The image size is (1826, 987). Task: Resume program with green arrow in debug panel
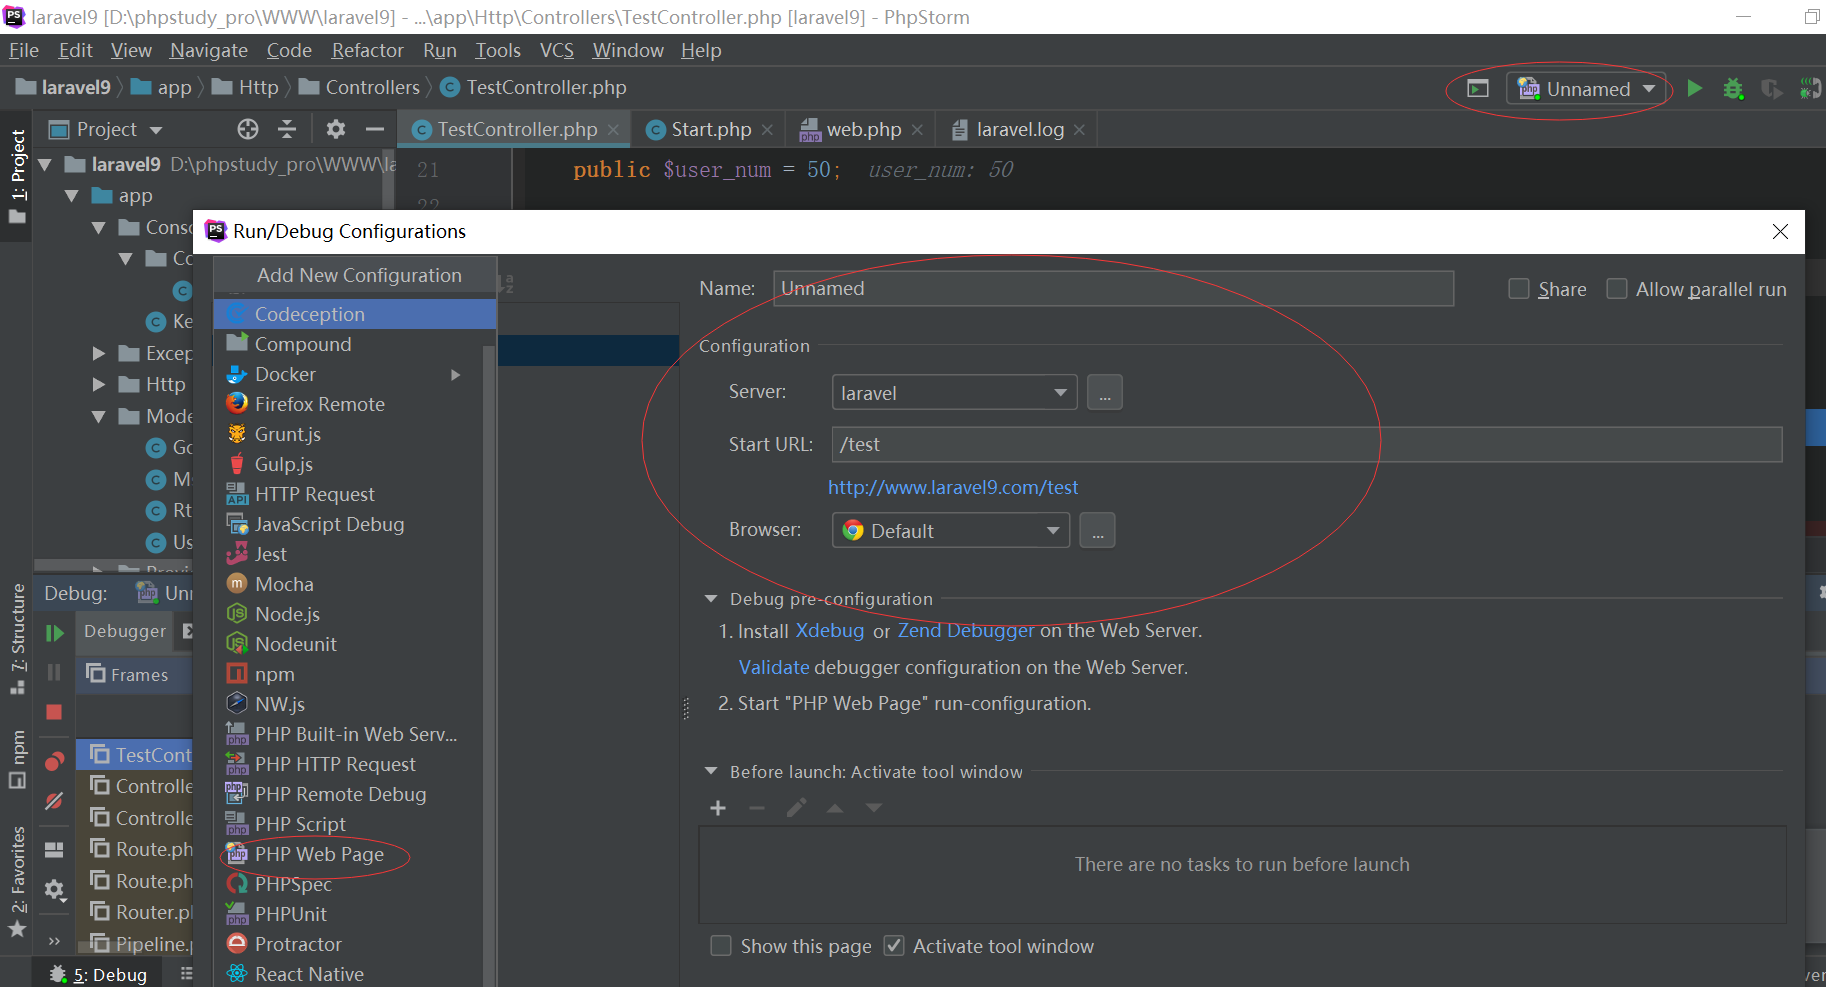click(x=55, y=632)
